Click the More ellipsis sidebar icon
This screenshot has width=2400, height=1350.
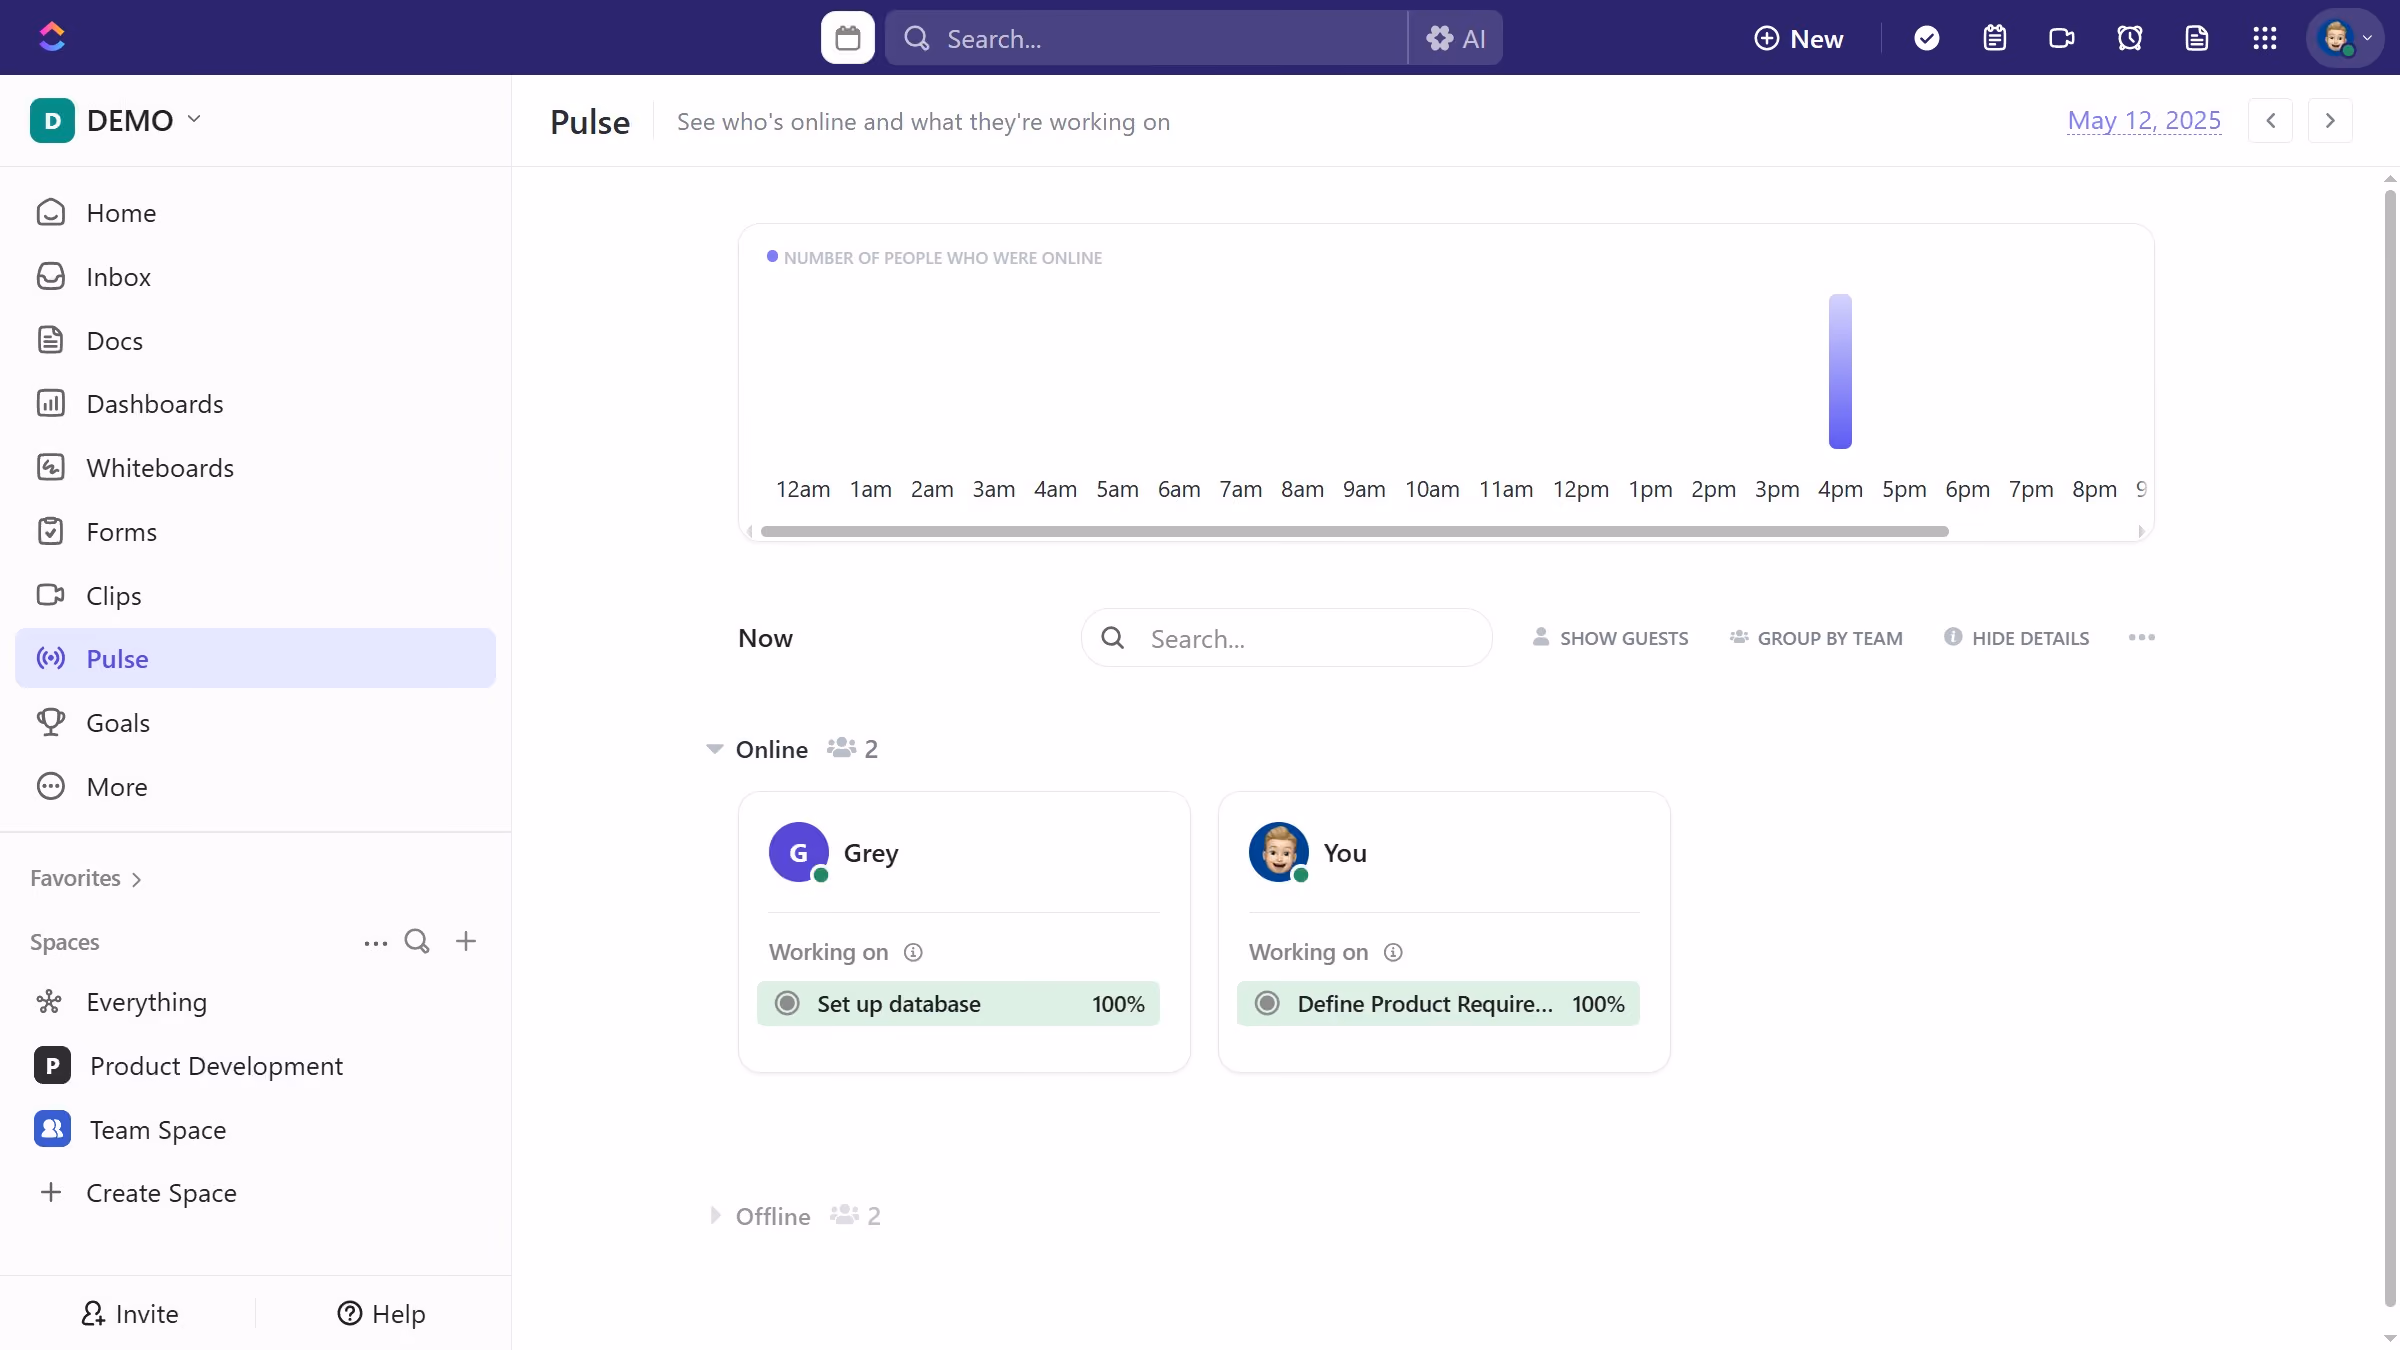click(50, 786)
